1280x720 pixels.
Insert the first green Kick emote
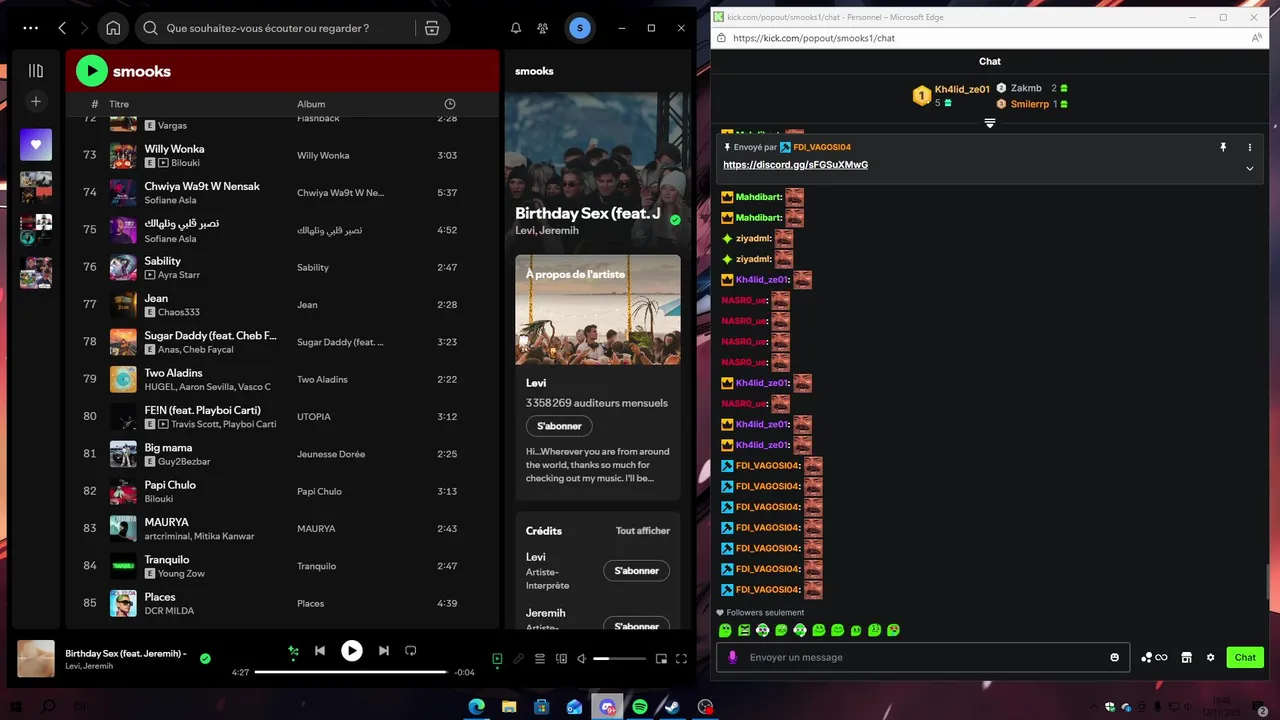pyautogui.click(x=726, y=630)
